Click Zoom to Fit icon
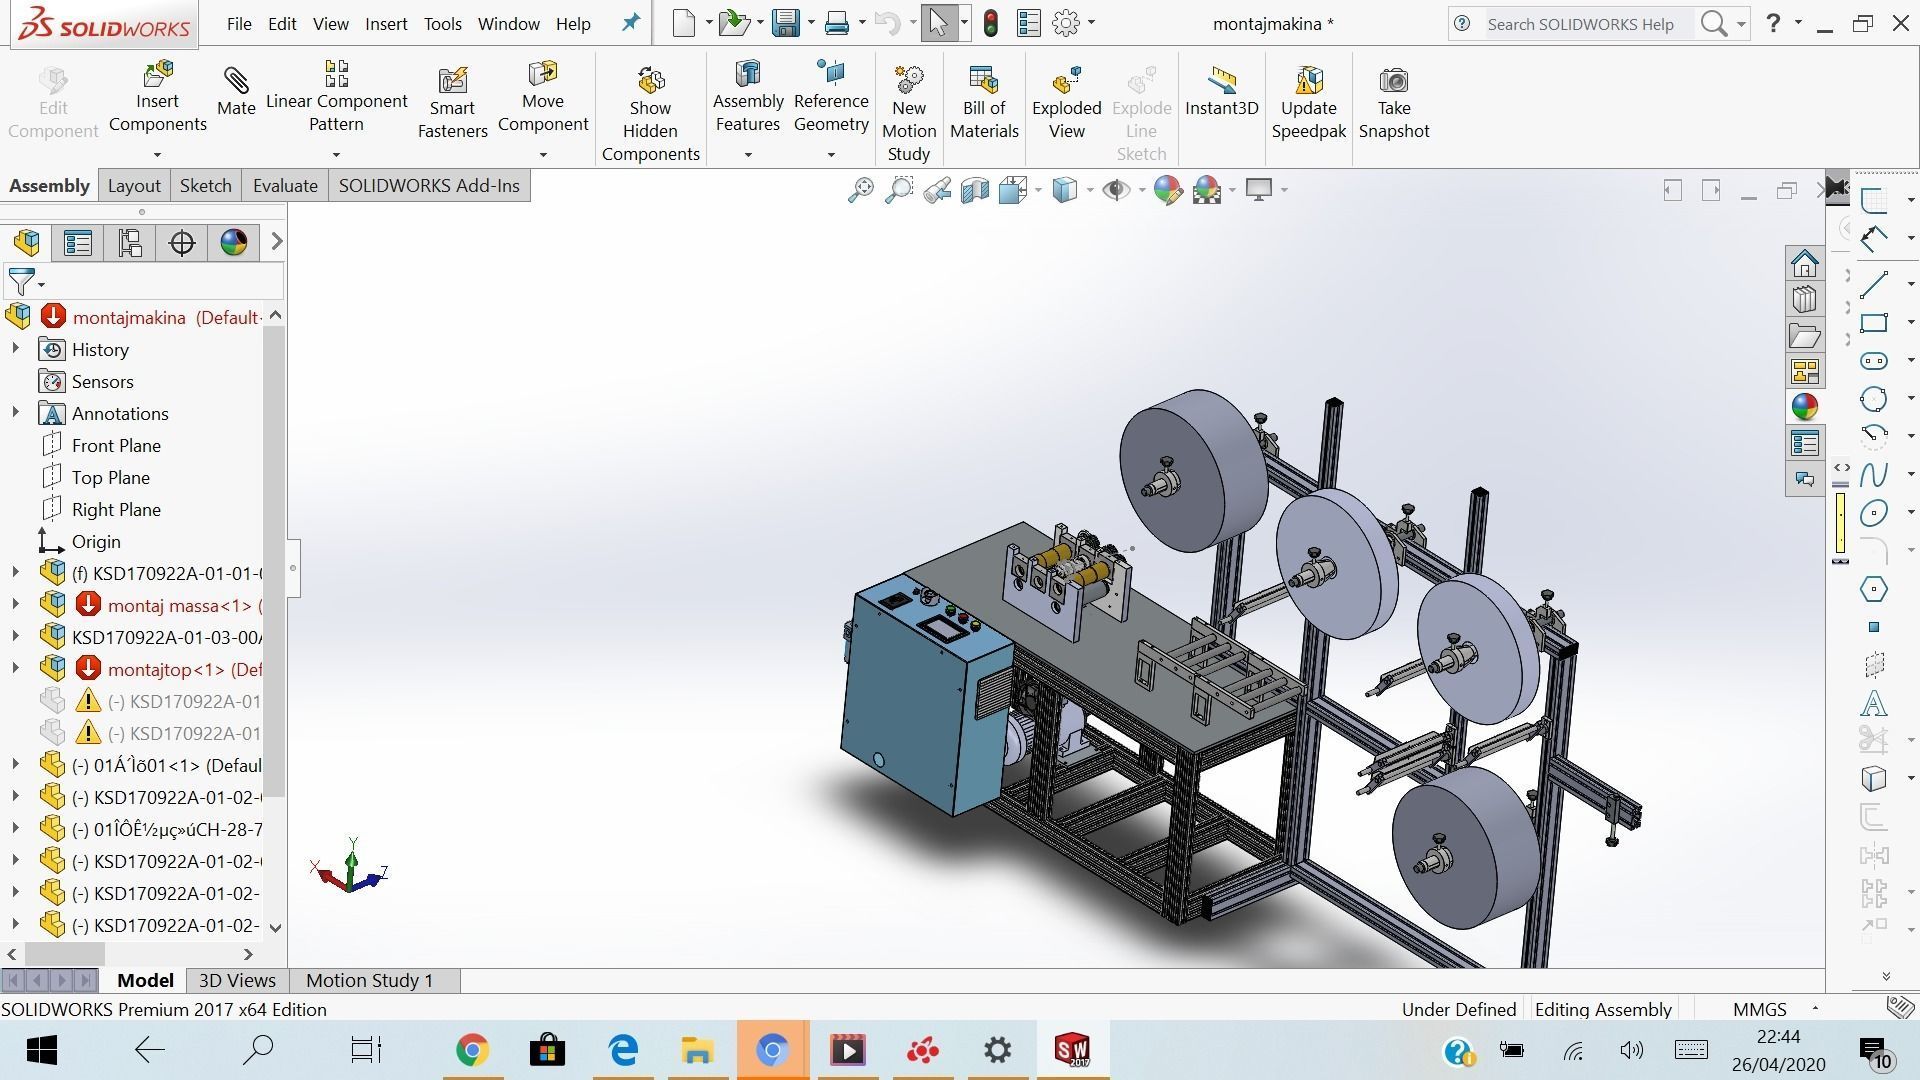This screenshot has width=1920, height=1080. coord(860,189)
